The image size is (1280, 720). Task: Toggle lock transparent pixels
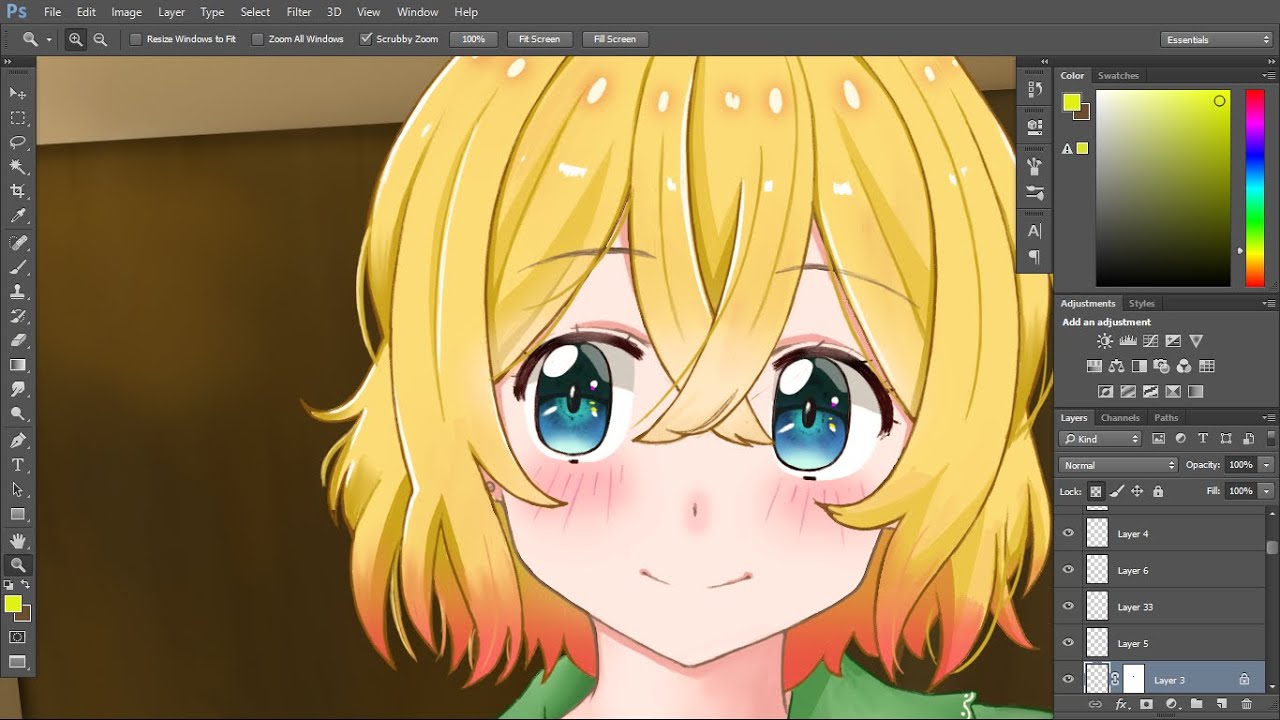click(x=1096, y=491)
